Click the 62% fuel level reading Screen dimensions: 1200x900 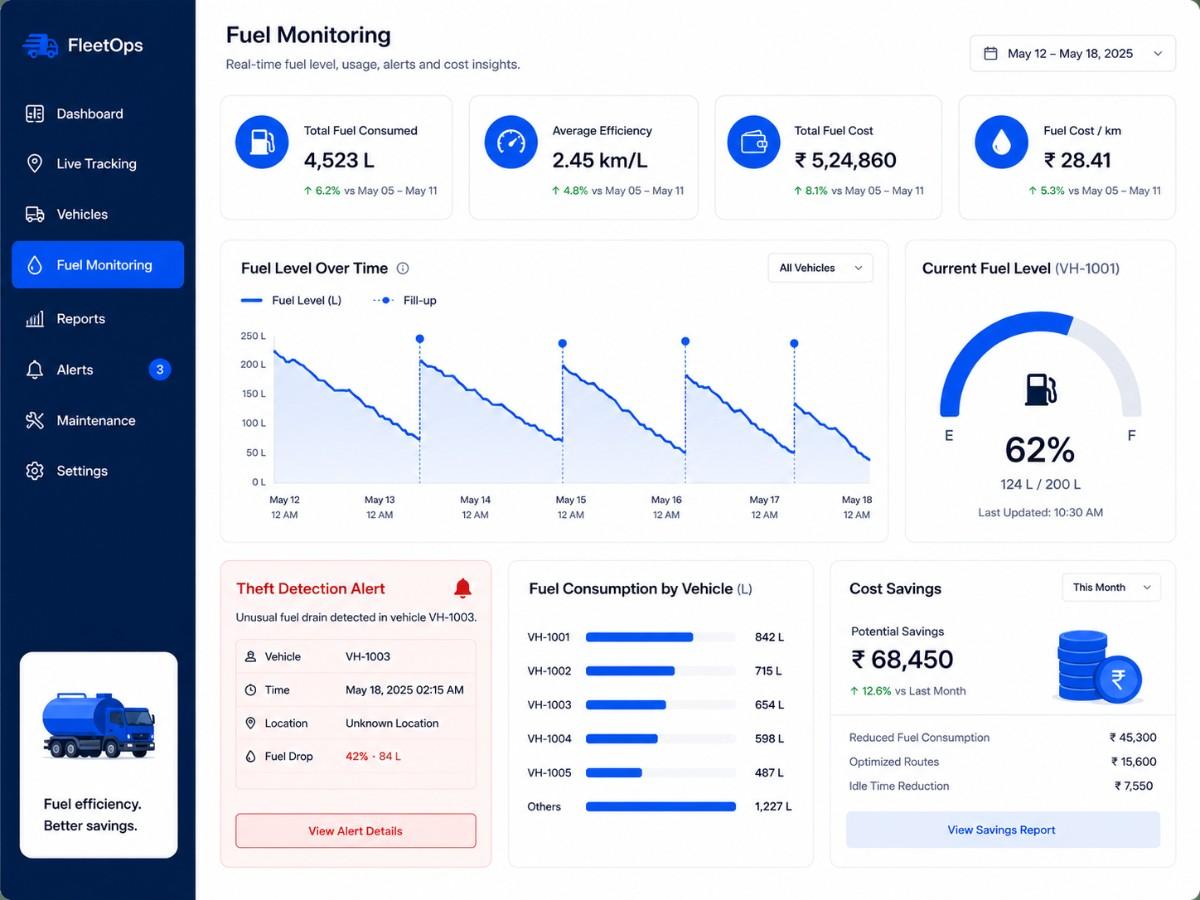pyautogui.click(x=1040, y=450)
